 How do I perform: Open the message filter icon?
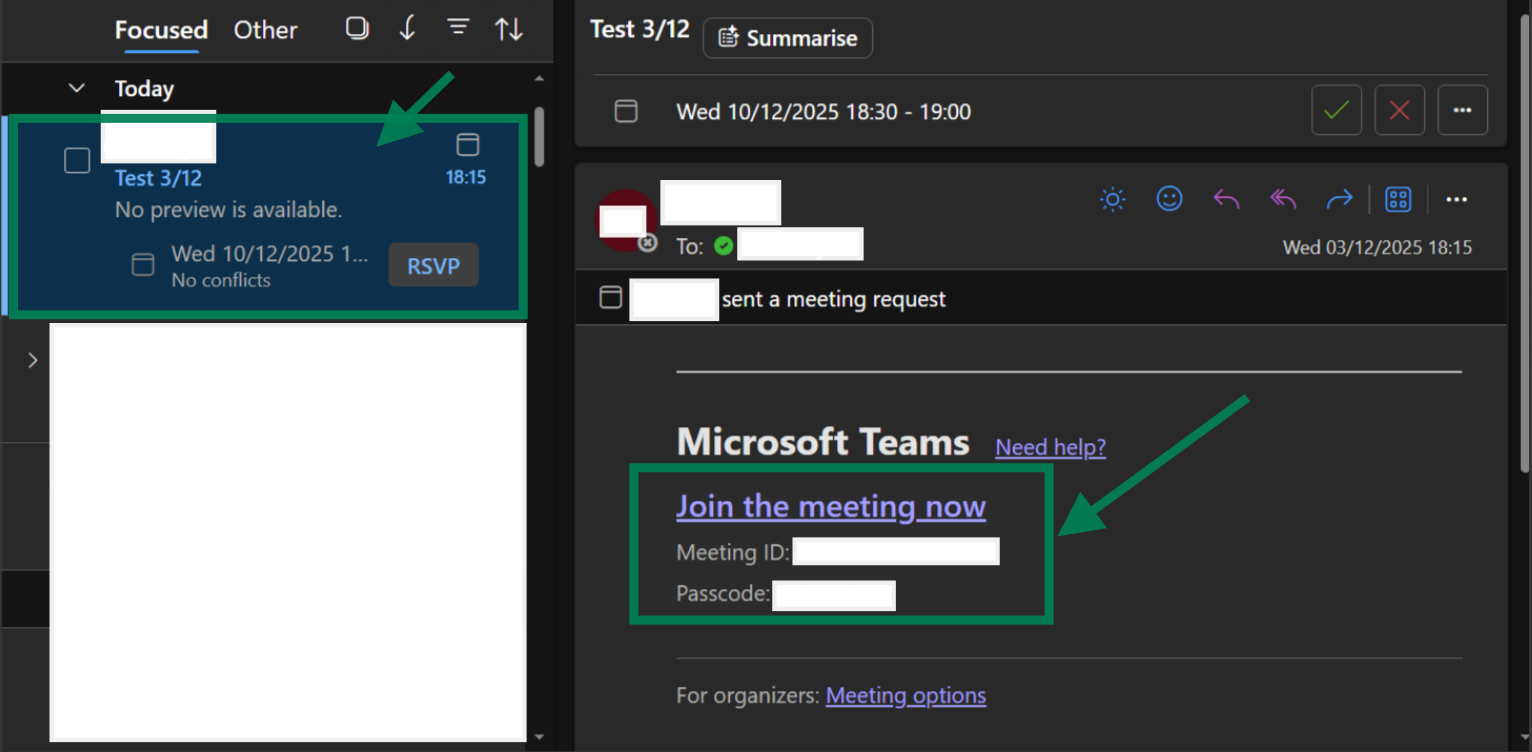click(x=458, y=28)
